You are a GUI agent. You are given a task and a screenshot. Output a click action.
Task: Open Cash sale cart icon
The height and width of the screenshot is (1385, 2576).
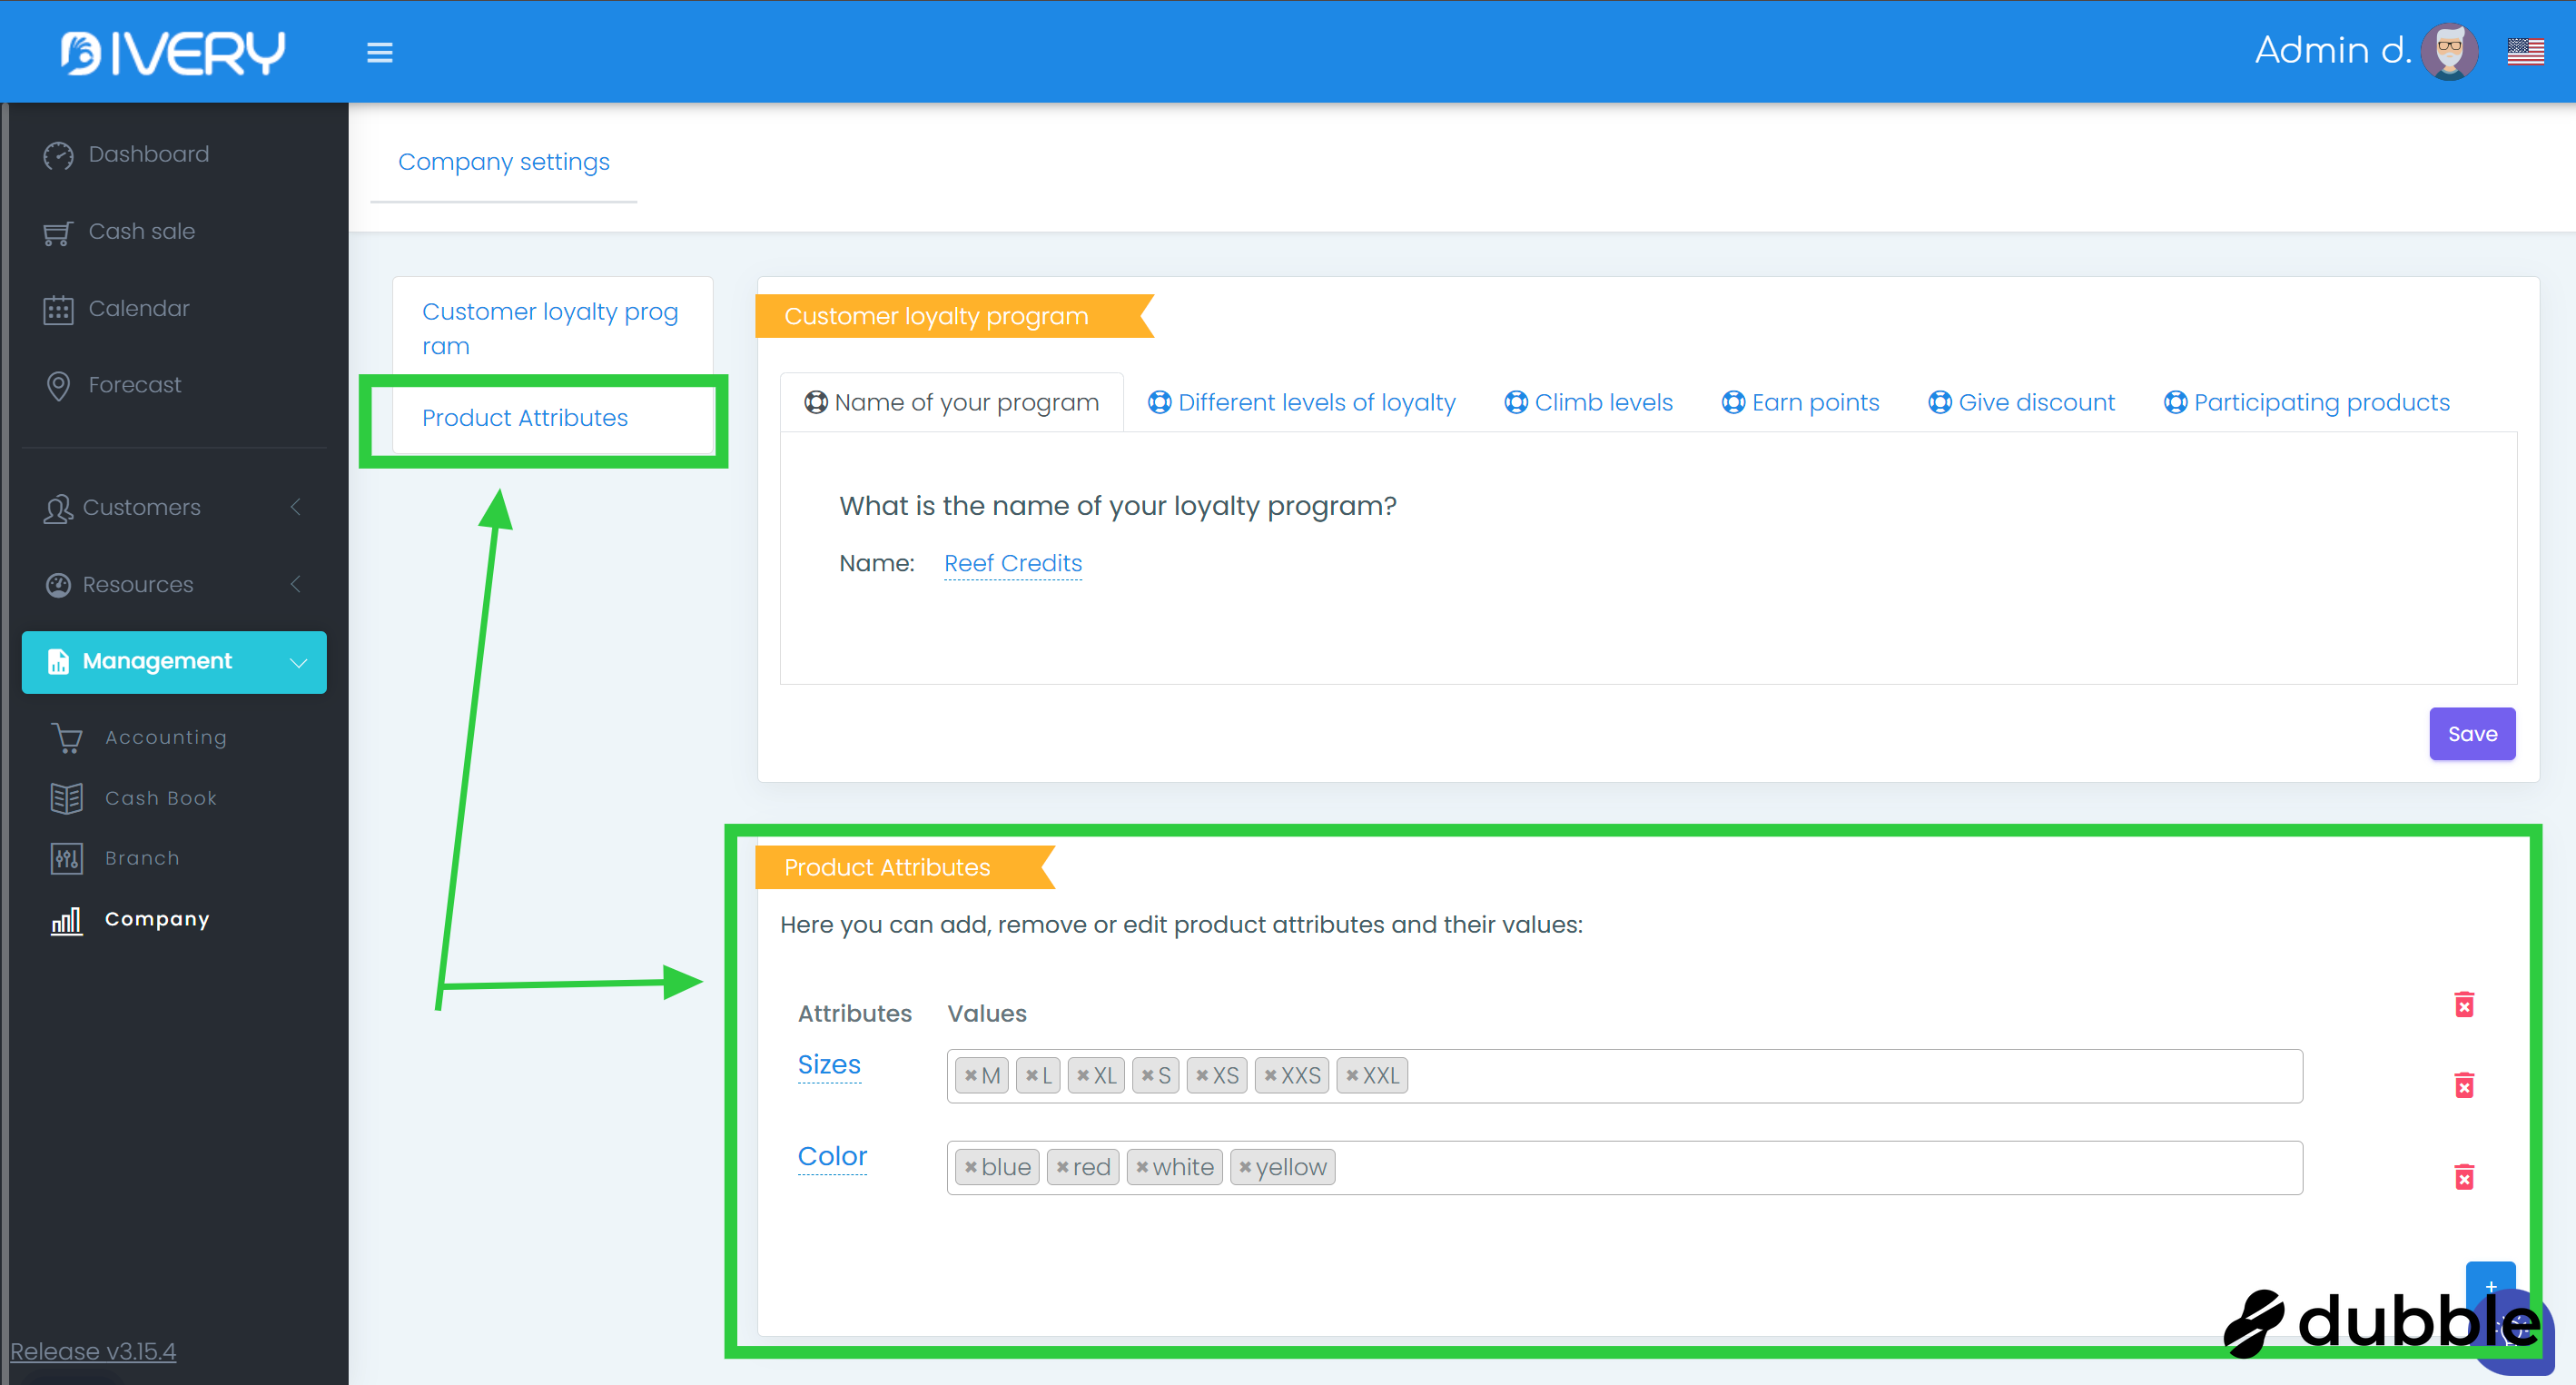58,233
